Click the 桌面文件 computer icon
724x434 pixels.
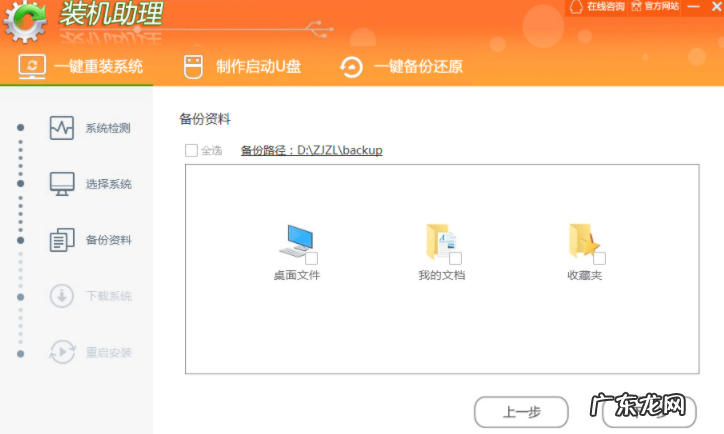[296, 240]
